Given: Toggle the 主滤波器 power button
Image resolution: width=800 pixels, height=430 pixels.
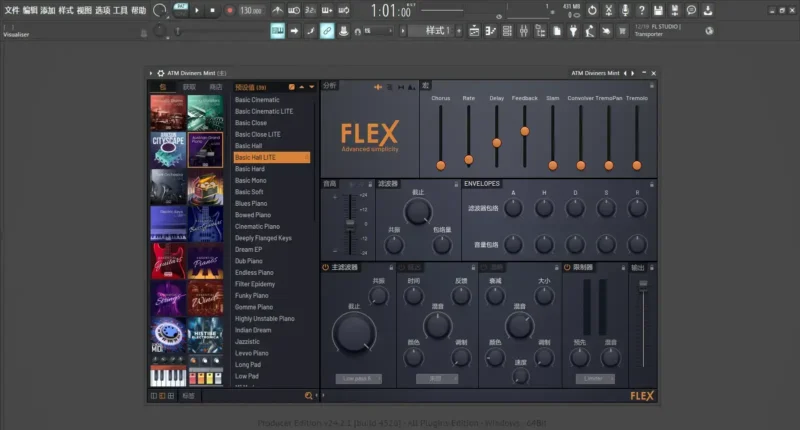Looking at the screenshot, I should point(326,267).
